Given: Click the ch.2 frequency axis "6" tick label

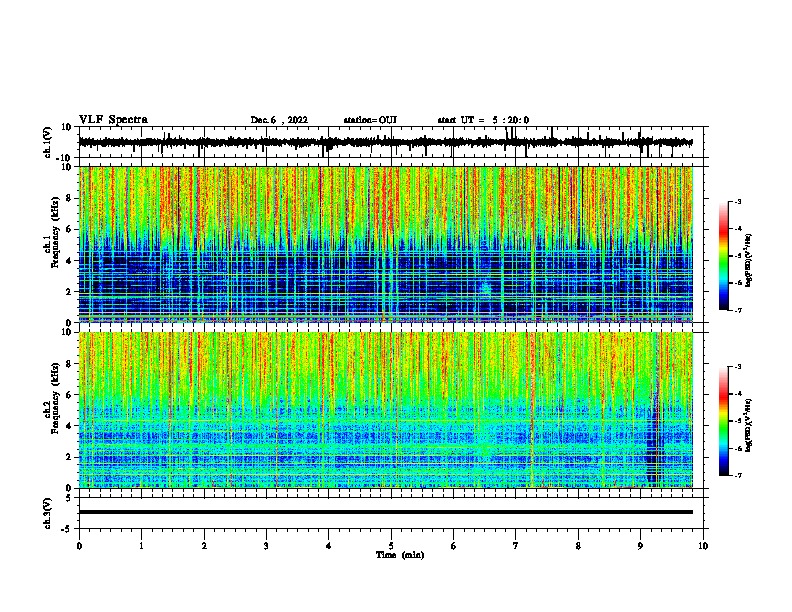Looking at the screenshot, I should [x=69, y=395].
